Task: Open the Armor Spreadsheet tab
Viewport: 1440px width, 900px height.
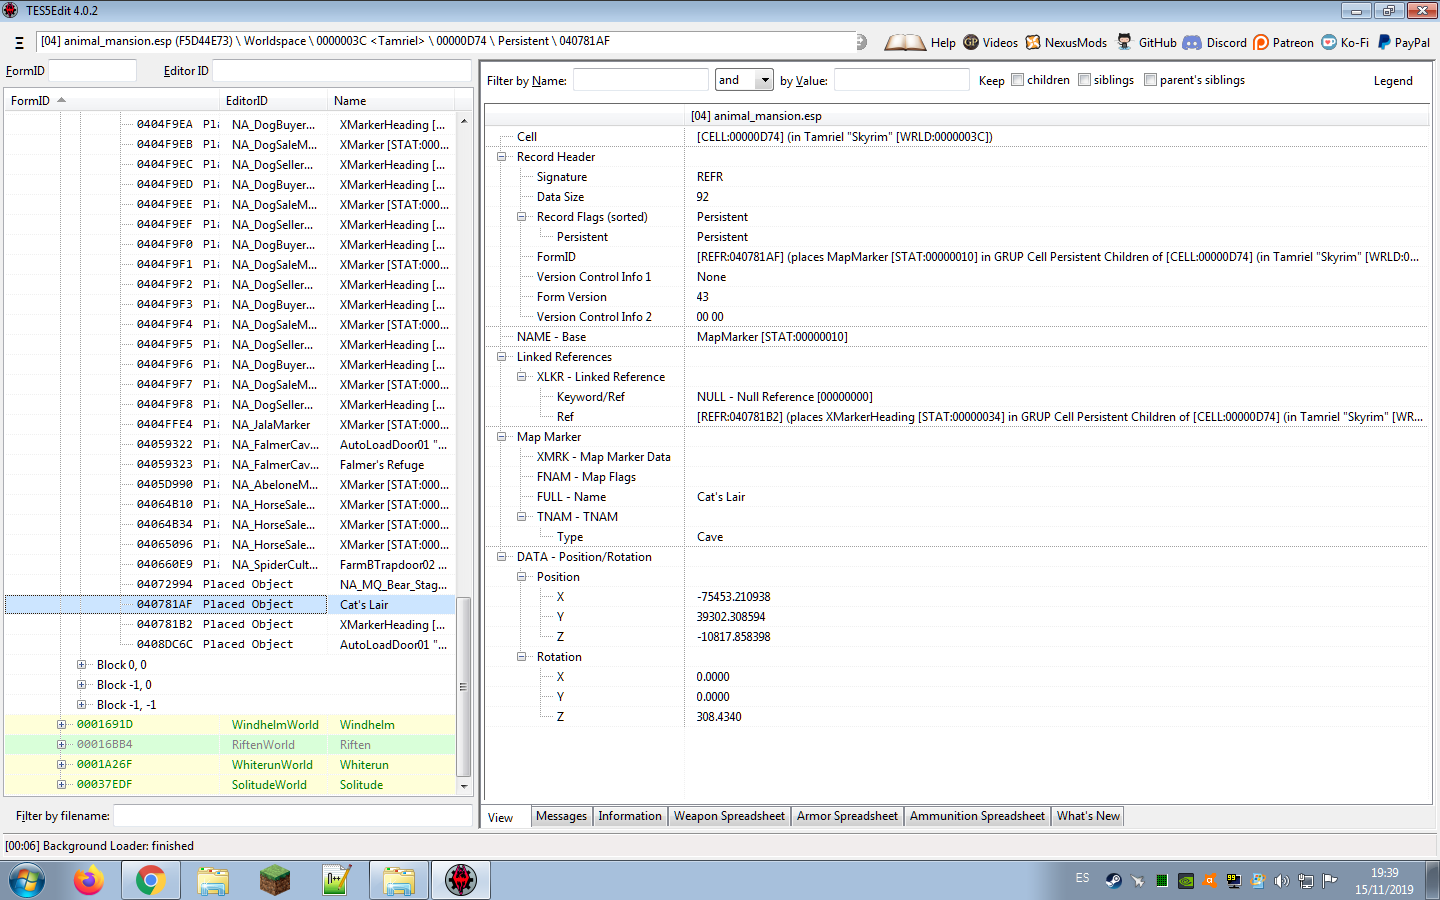Action: (847, 816)
